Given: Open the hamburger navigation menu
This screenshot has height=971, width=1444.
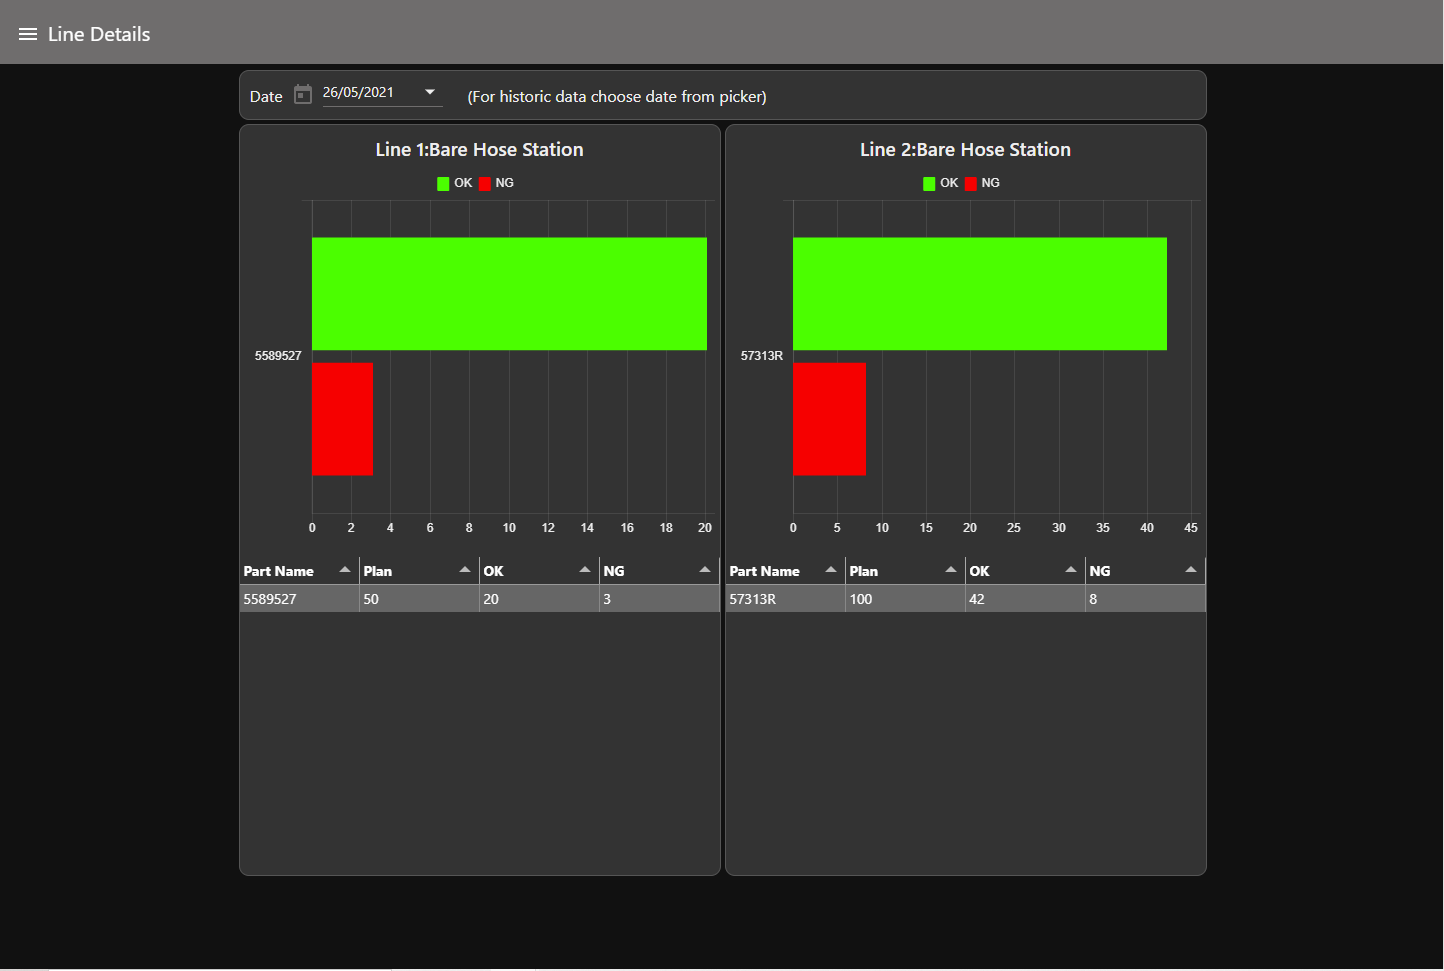Looking at the screenshot, I should (28, 34).
